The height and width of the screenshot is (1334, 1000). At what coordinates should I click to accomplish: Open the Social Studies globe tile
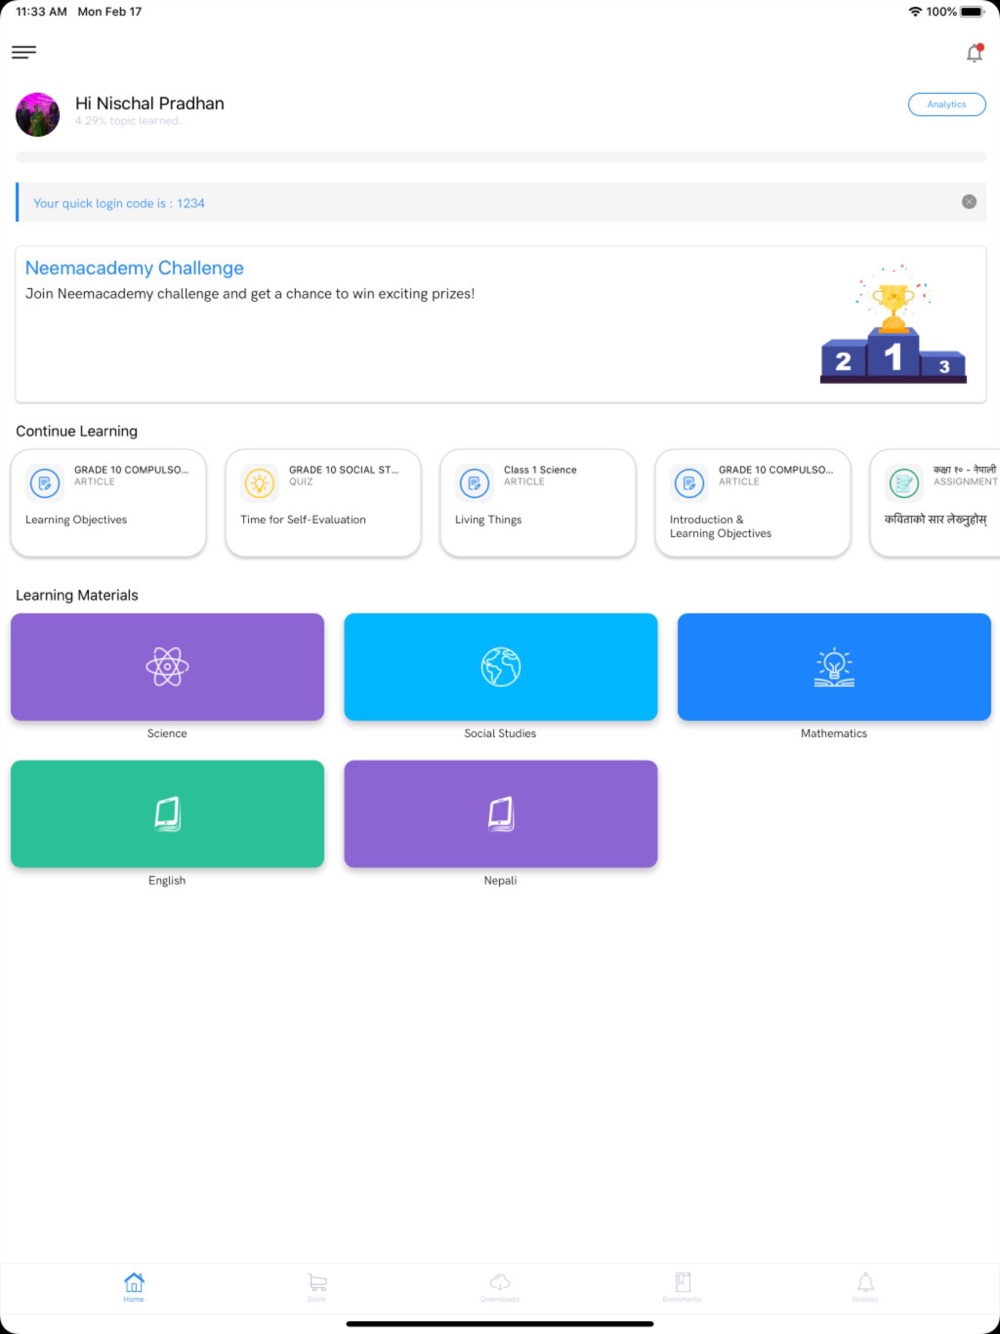501,667
